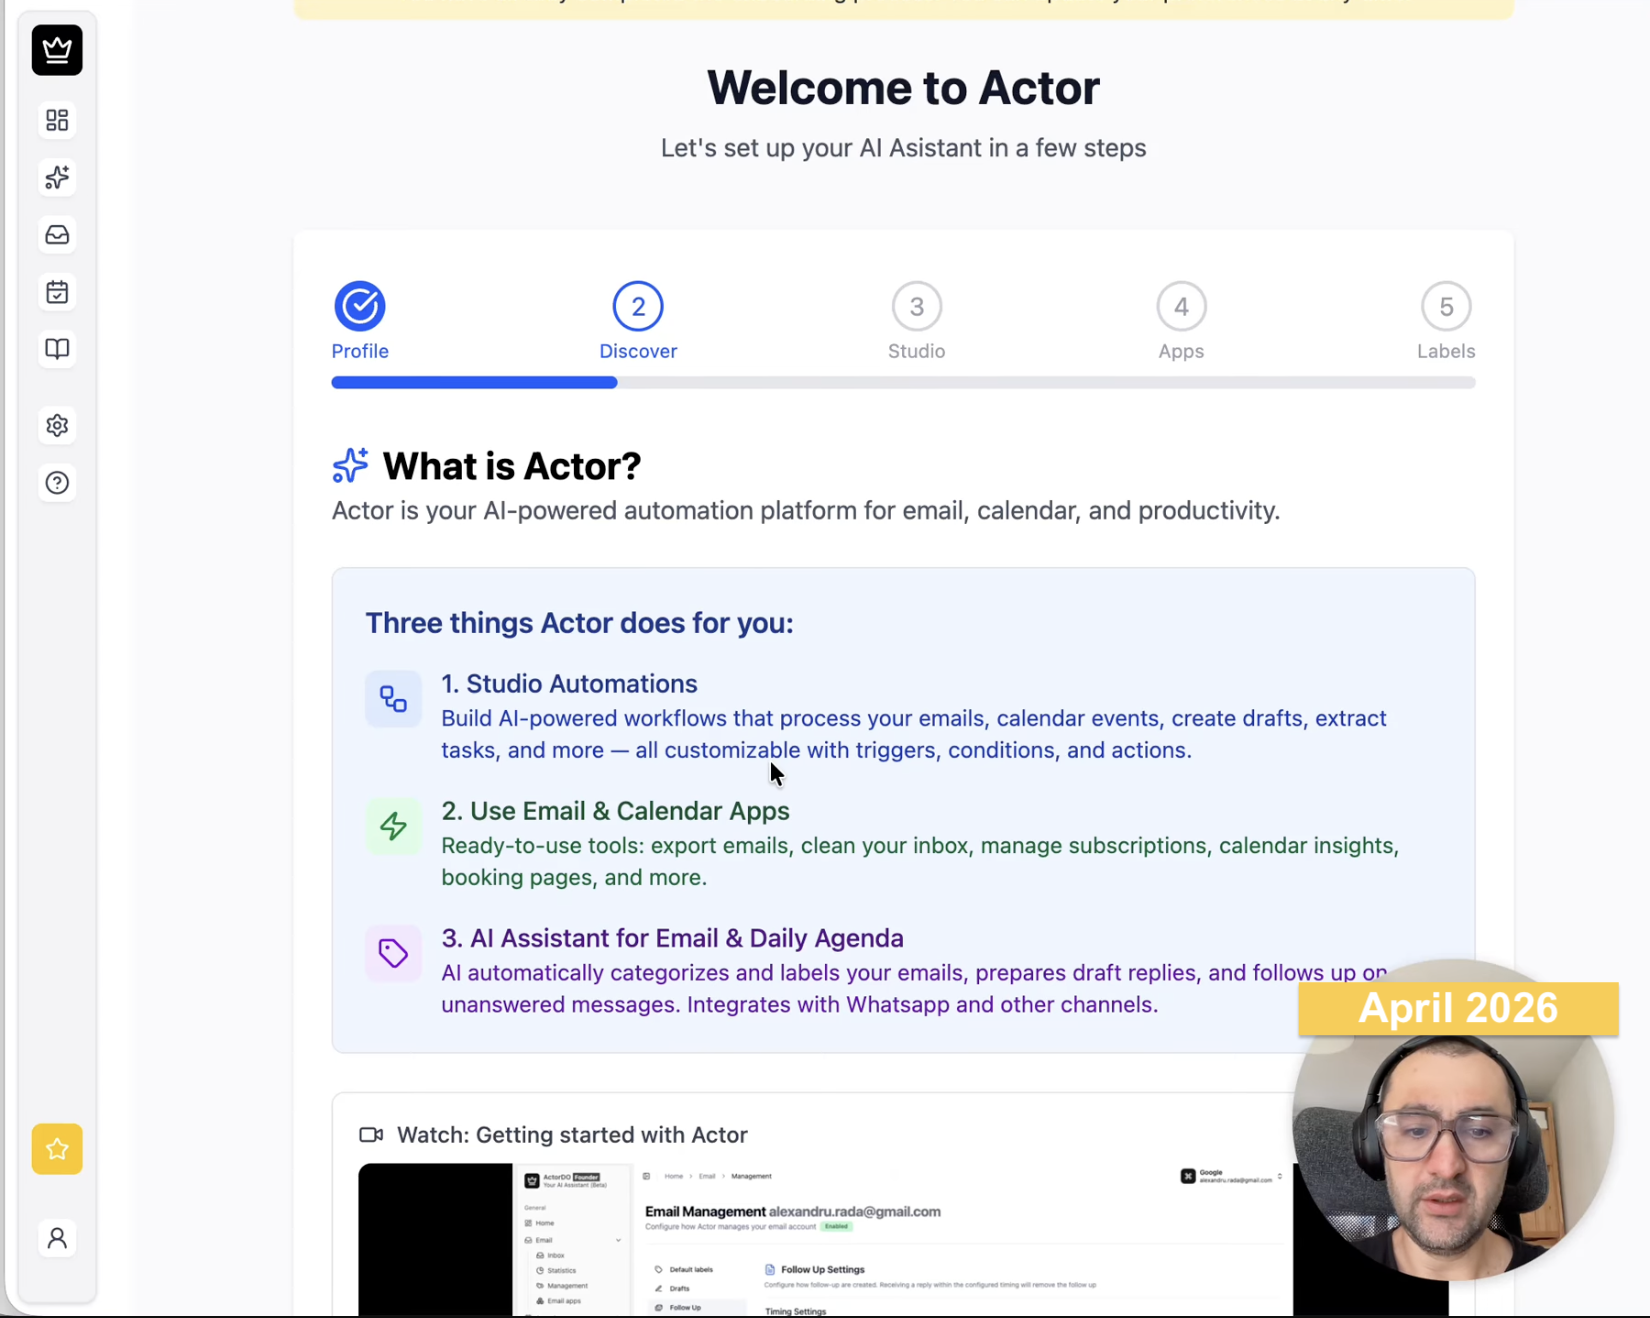Open the book documentation icon
Viewport: 1650px width, 1318px height.
(57, 349)
